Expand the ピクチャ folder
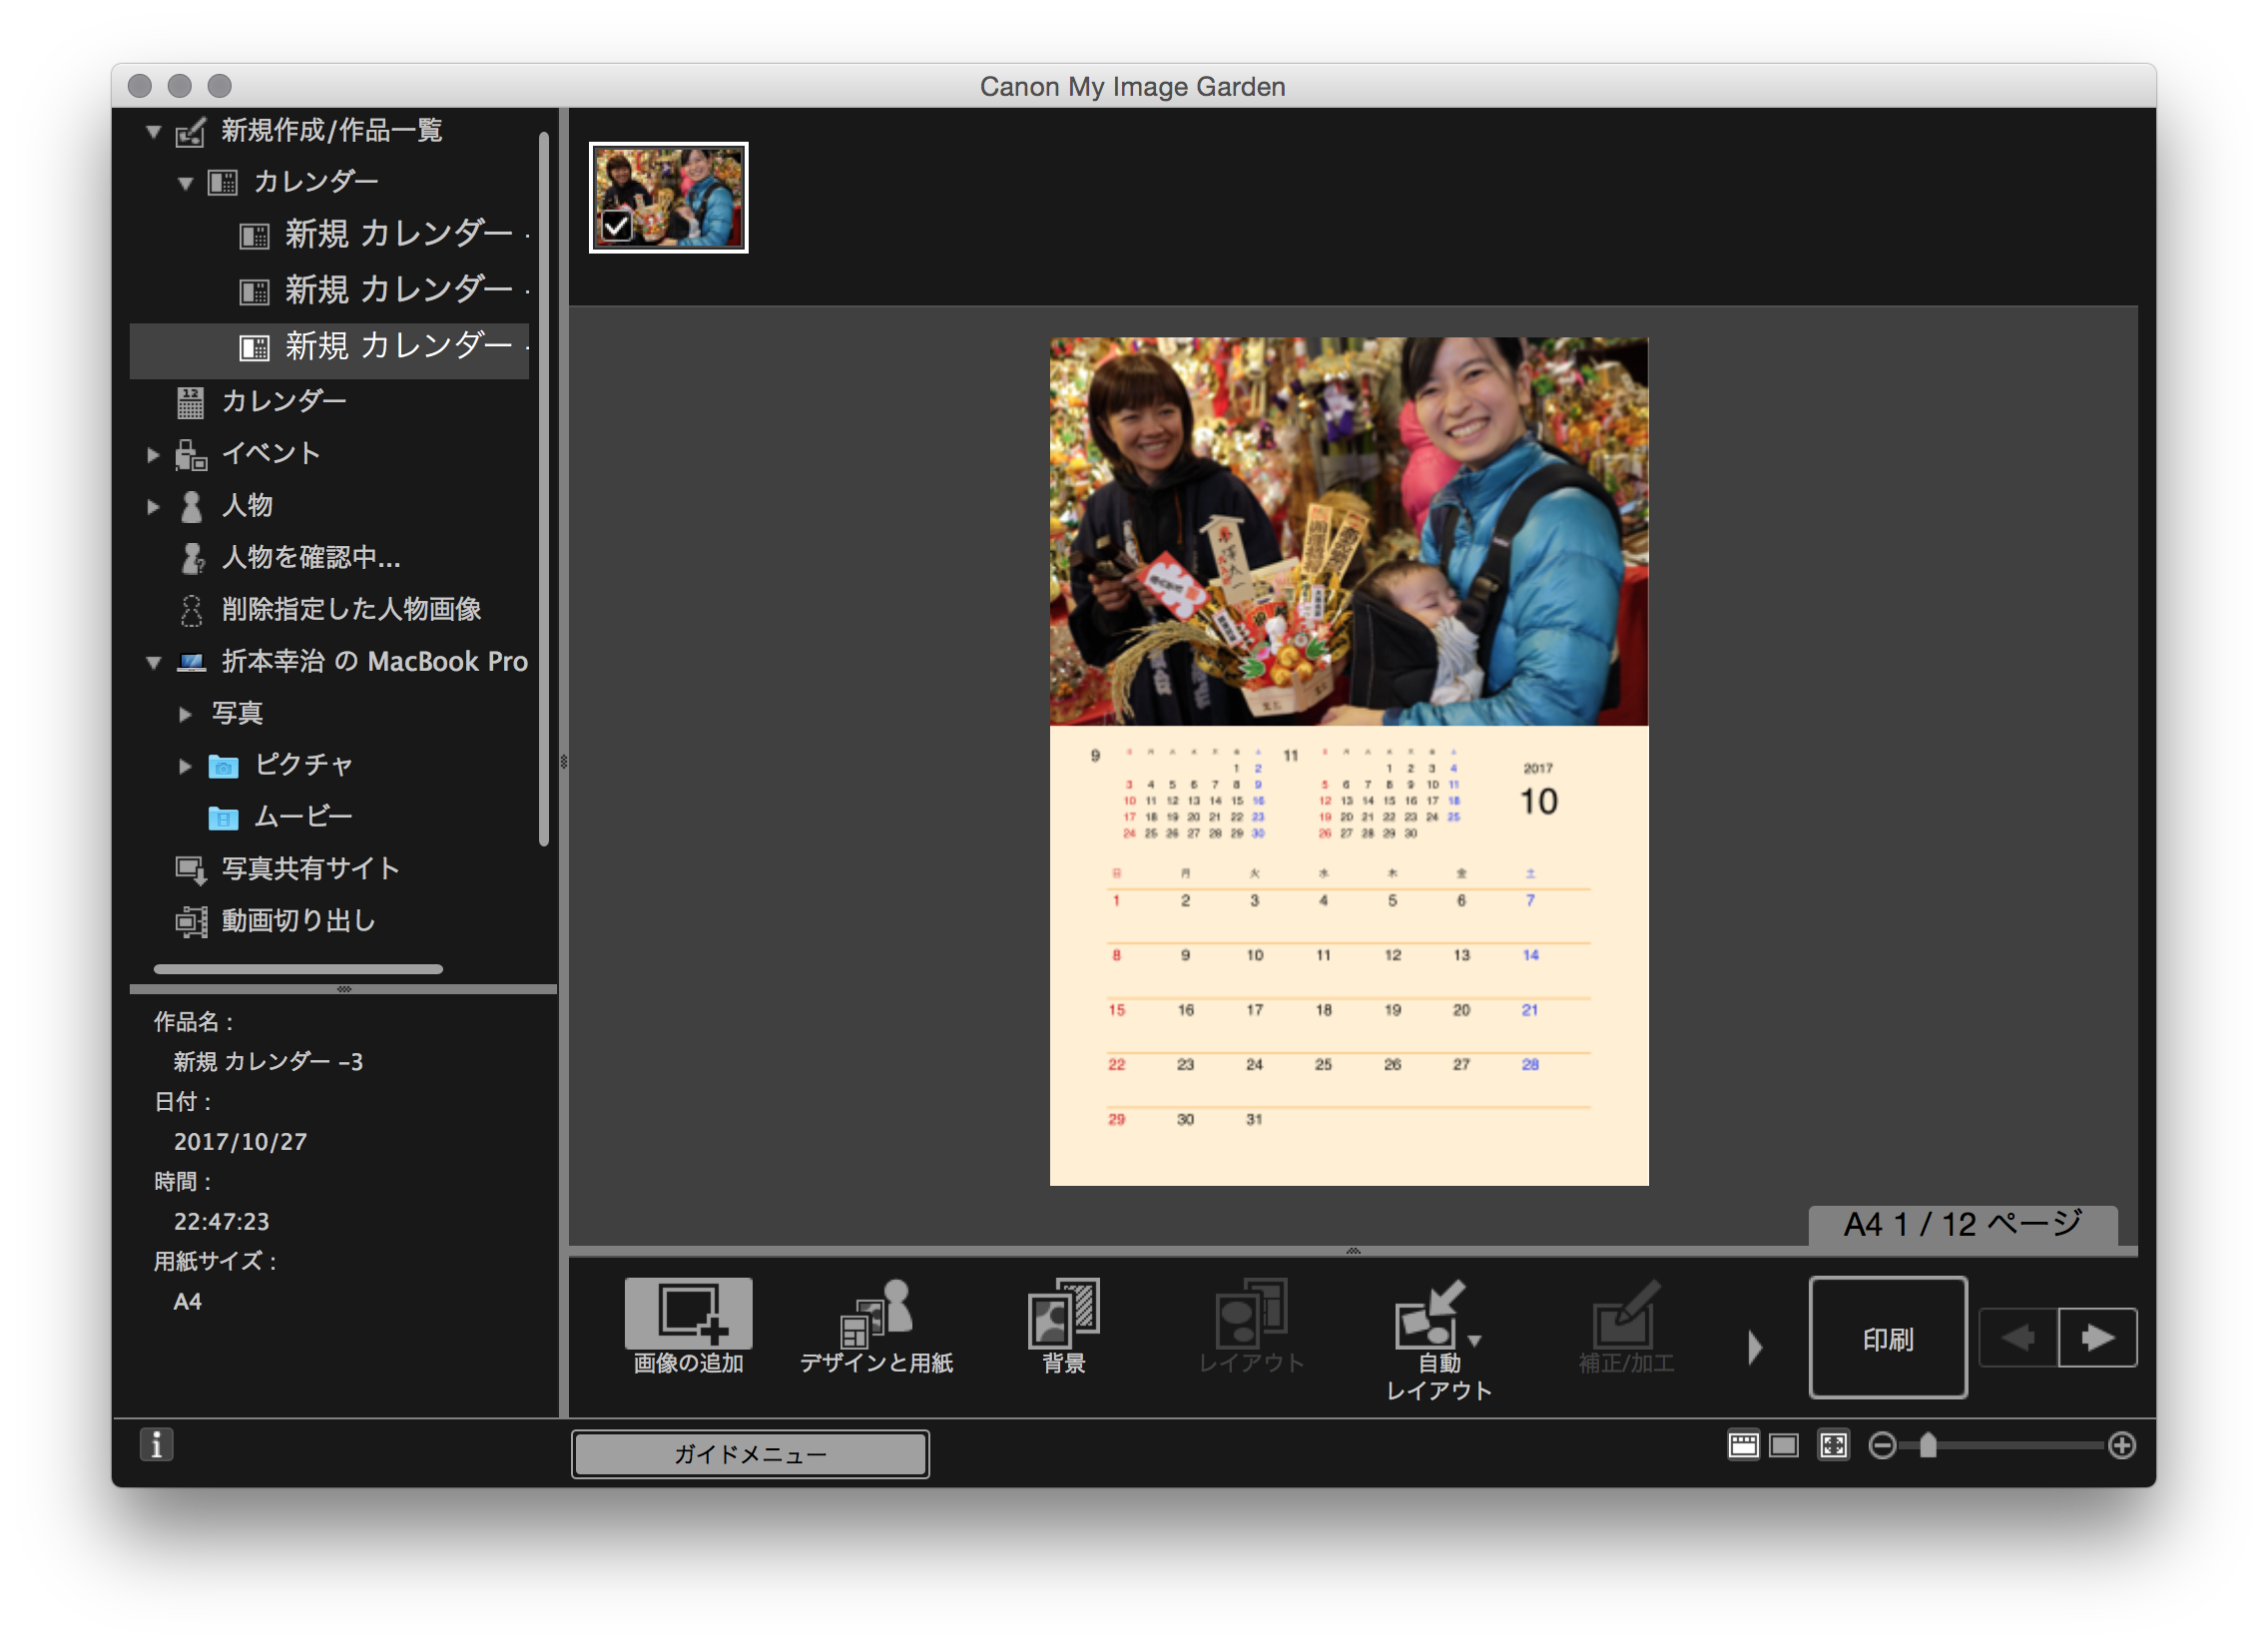Viewport: 2268px width, 1647px height. (x=185, y=766)
